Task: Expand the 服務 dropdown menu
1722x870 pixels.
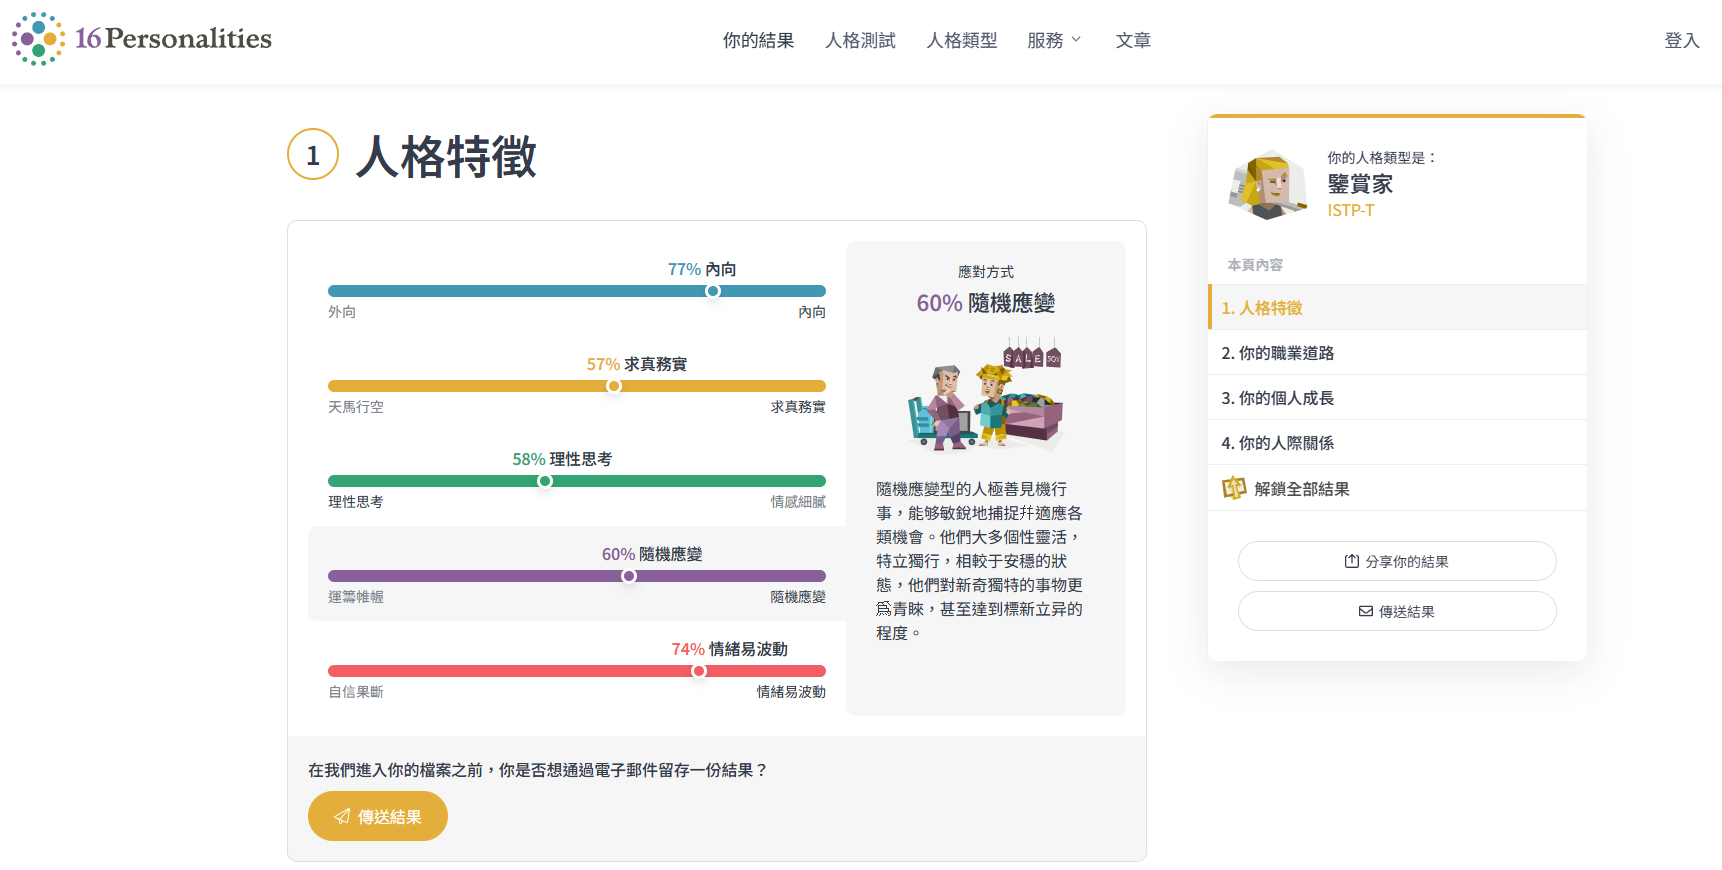Action: (x=1054, y=40)
